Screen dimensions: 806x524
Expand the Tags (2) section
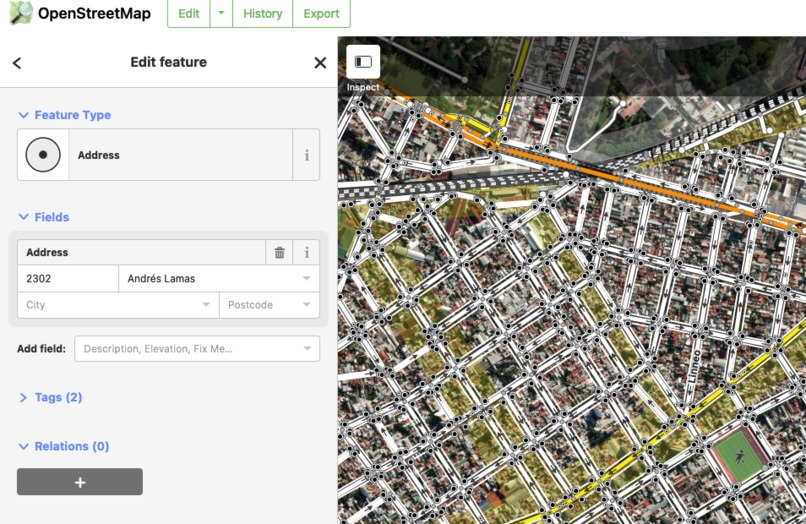click(50, 397)
